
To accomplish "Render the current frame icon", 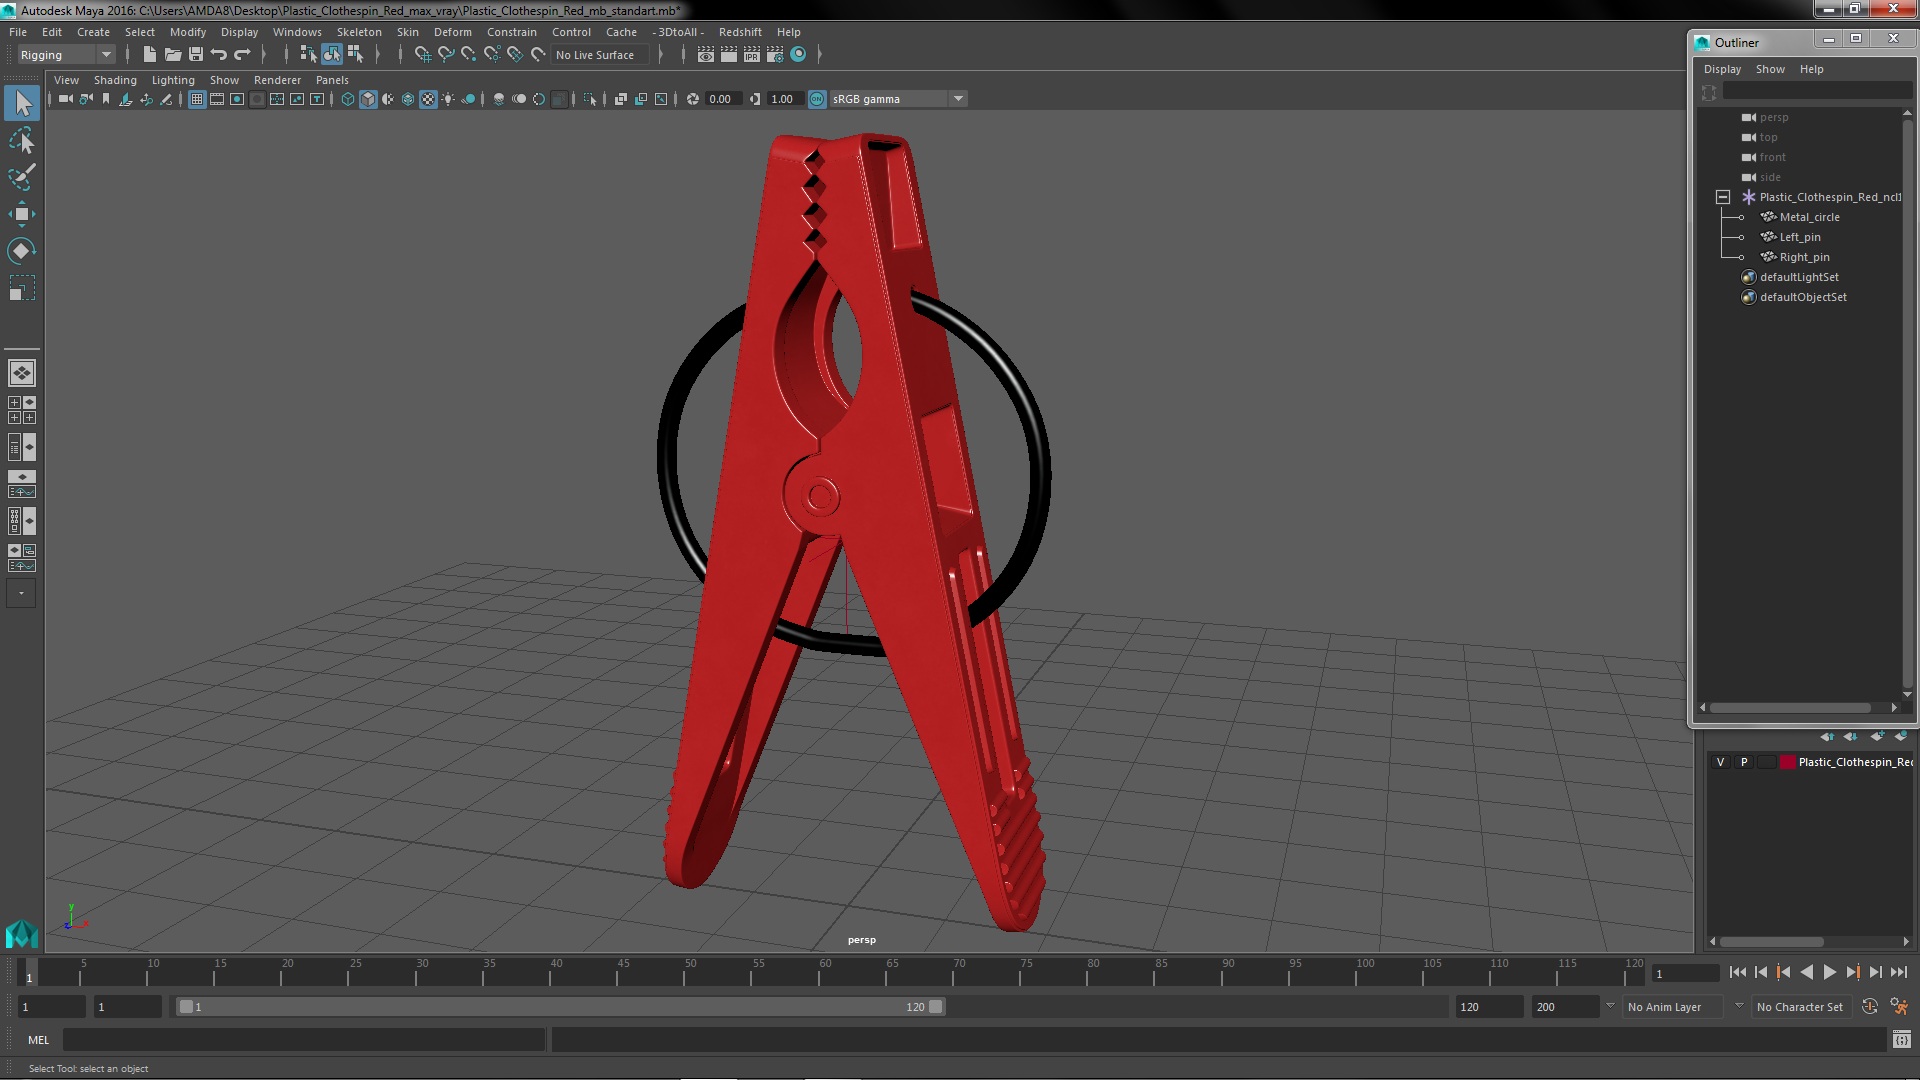I will pos(729,55).
